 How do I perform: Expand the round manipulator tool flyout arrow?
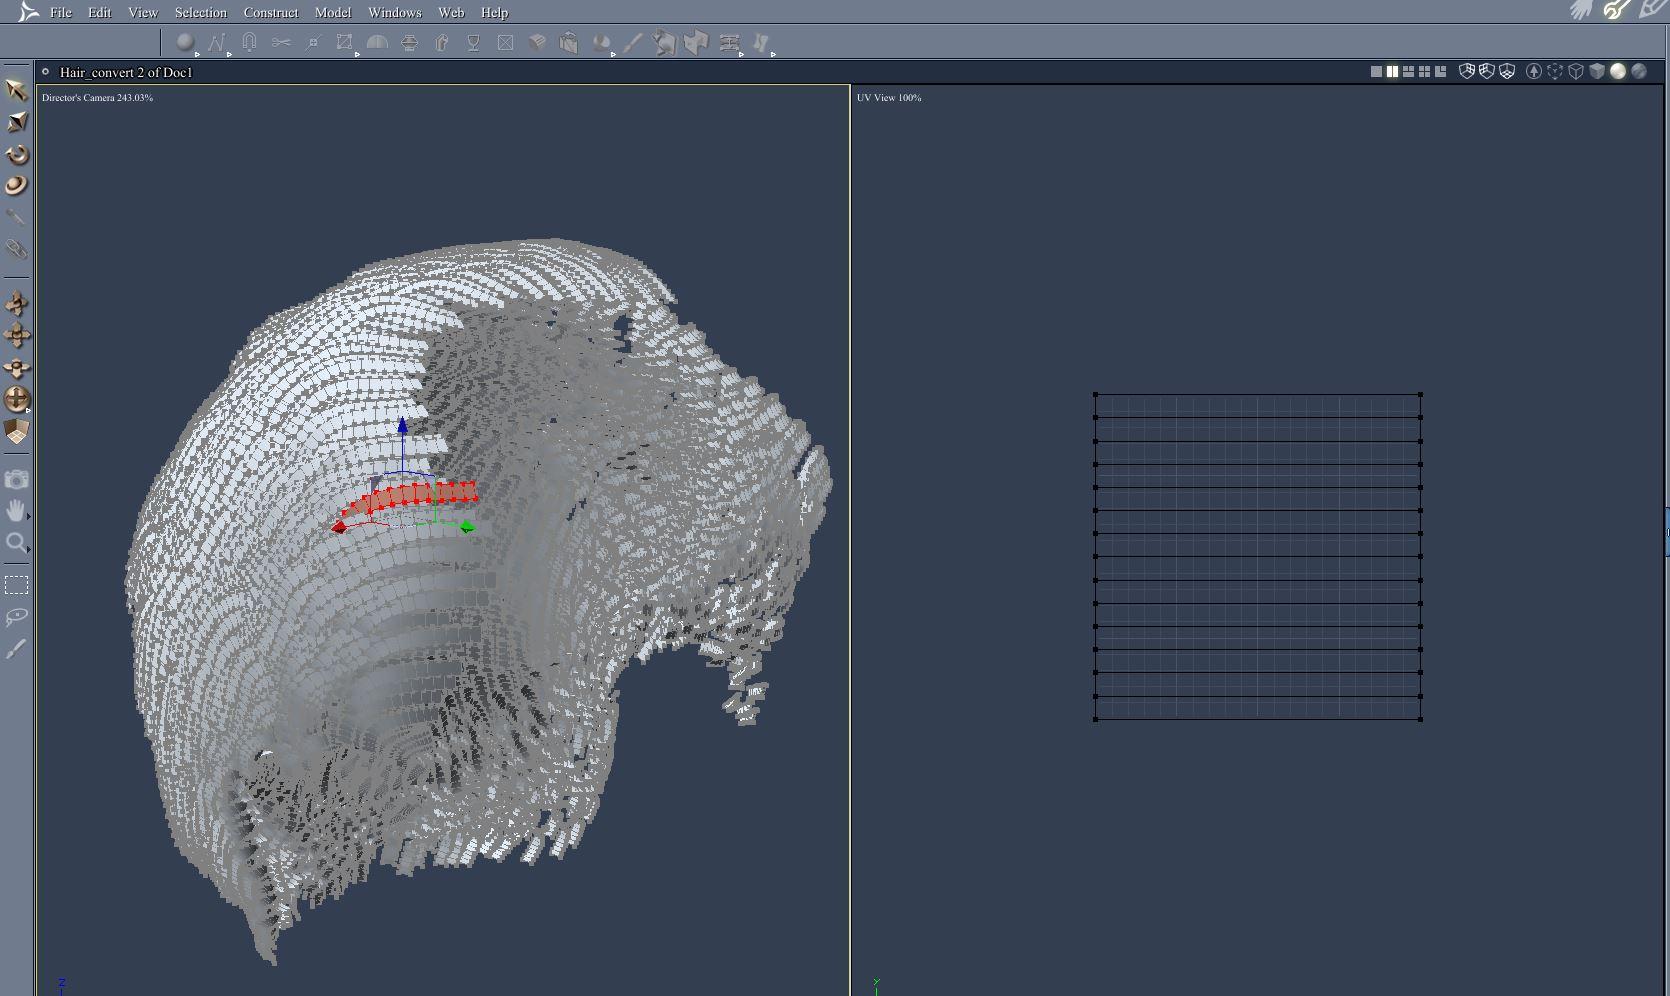28,411
